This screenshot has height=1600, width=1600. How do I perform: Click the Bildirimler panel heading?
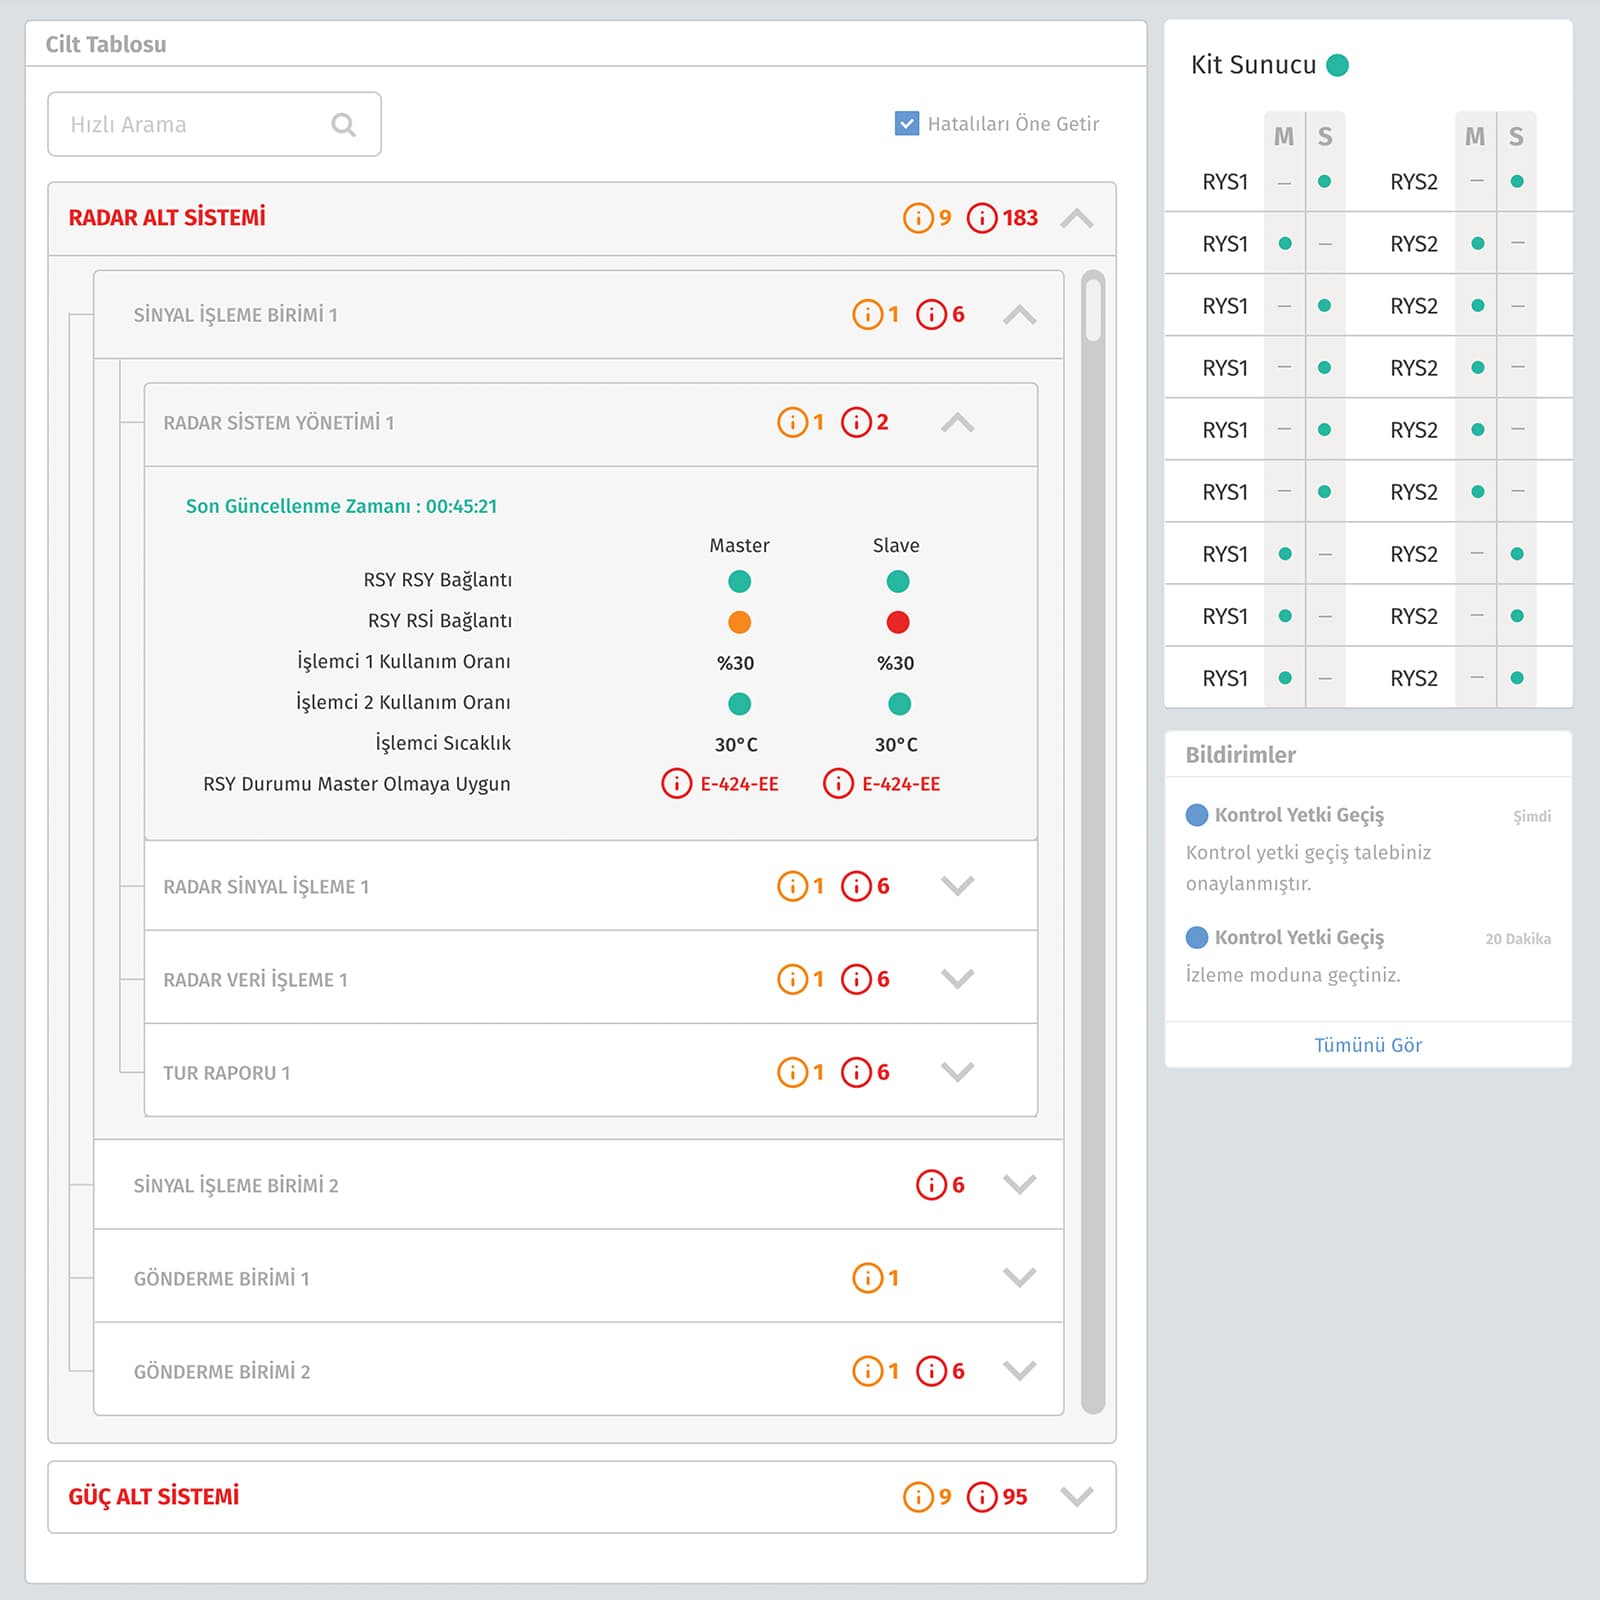1240,755
